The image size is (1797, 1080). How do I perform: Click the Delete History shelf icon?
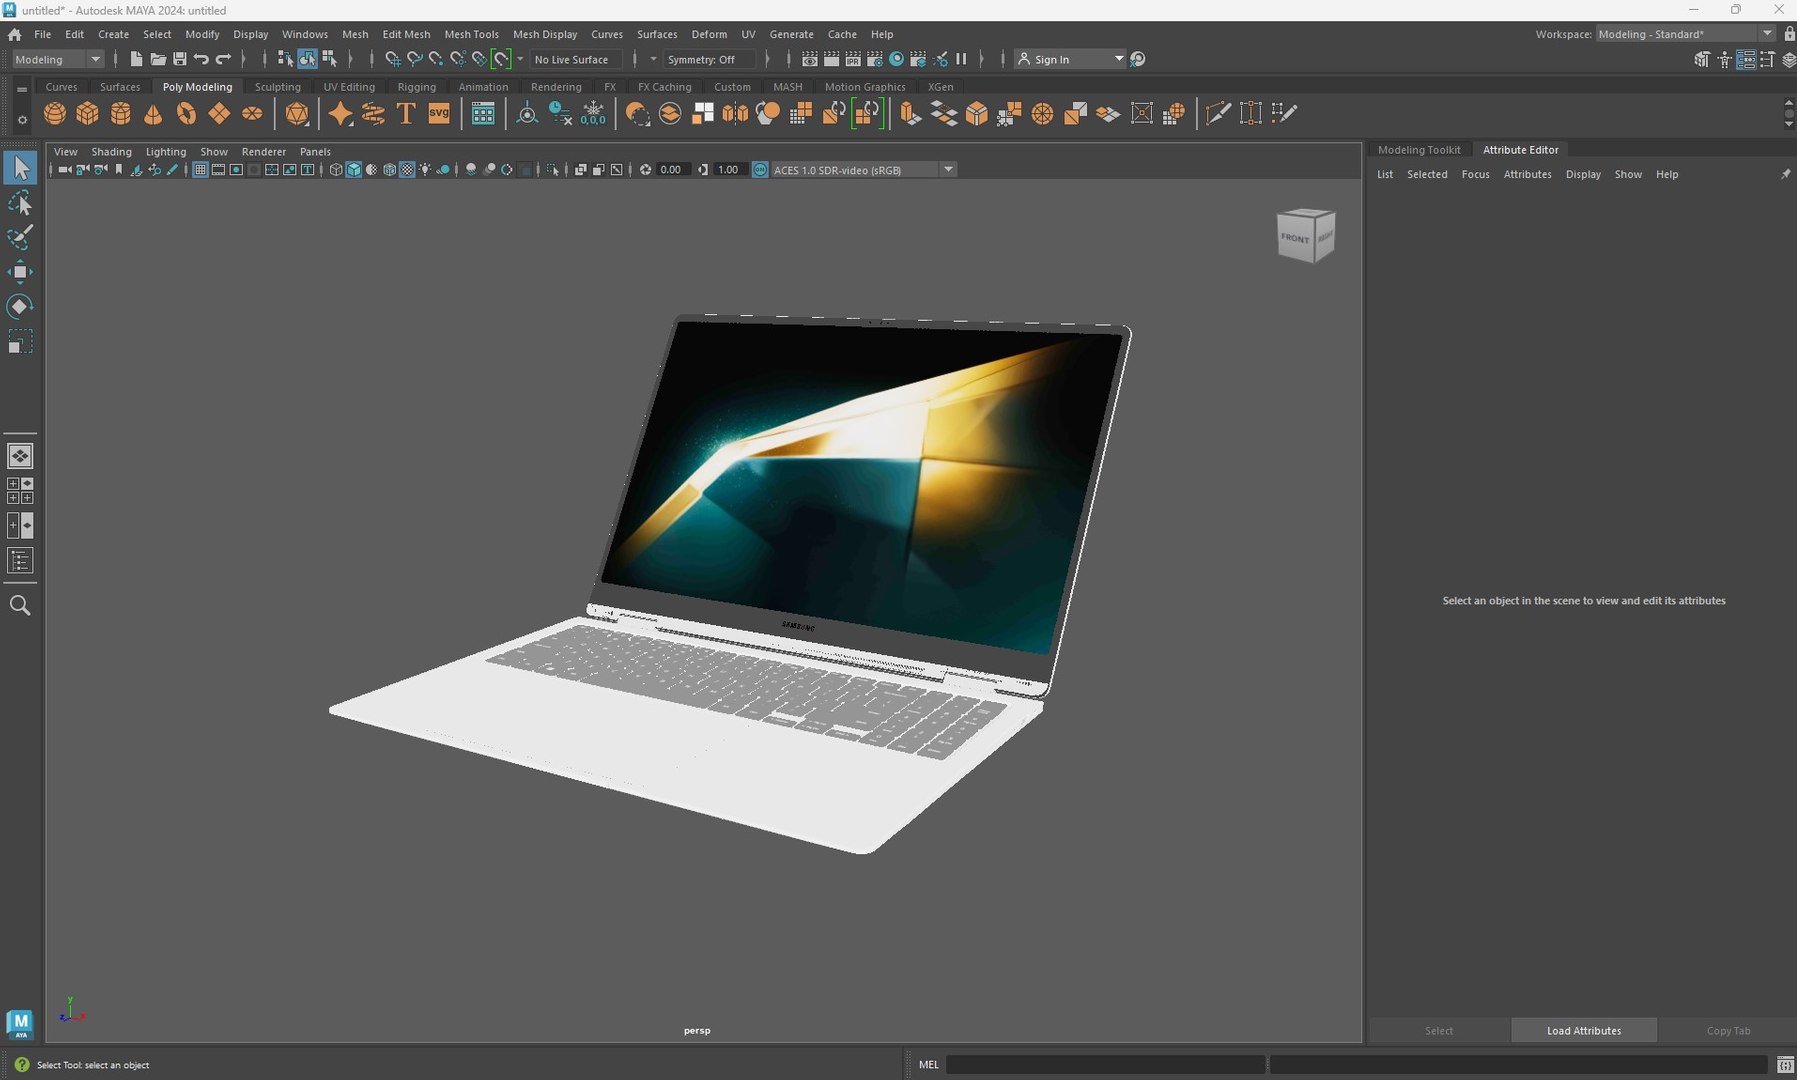(560, 114)
